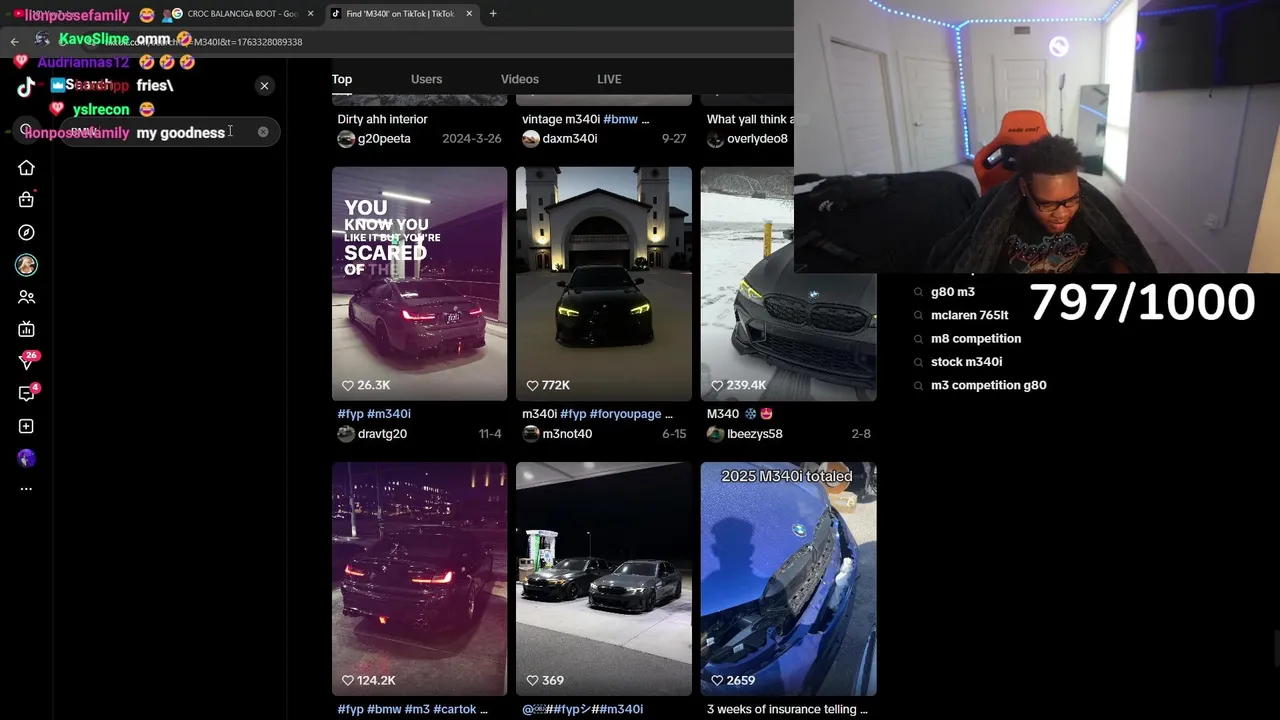The height and width of the screenshot is (720, 1280).
Task: Select 'mclaren 765lt' search suggestion
Action: coord(969,315)
